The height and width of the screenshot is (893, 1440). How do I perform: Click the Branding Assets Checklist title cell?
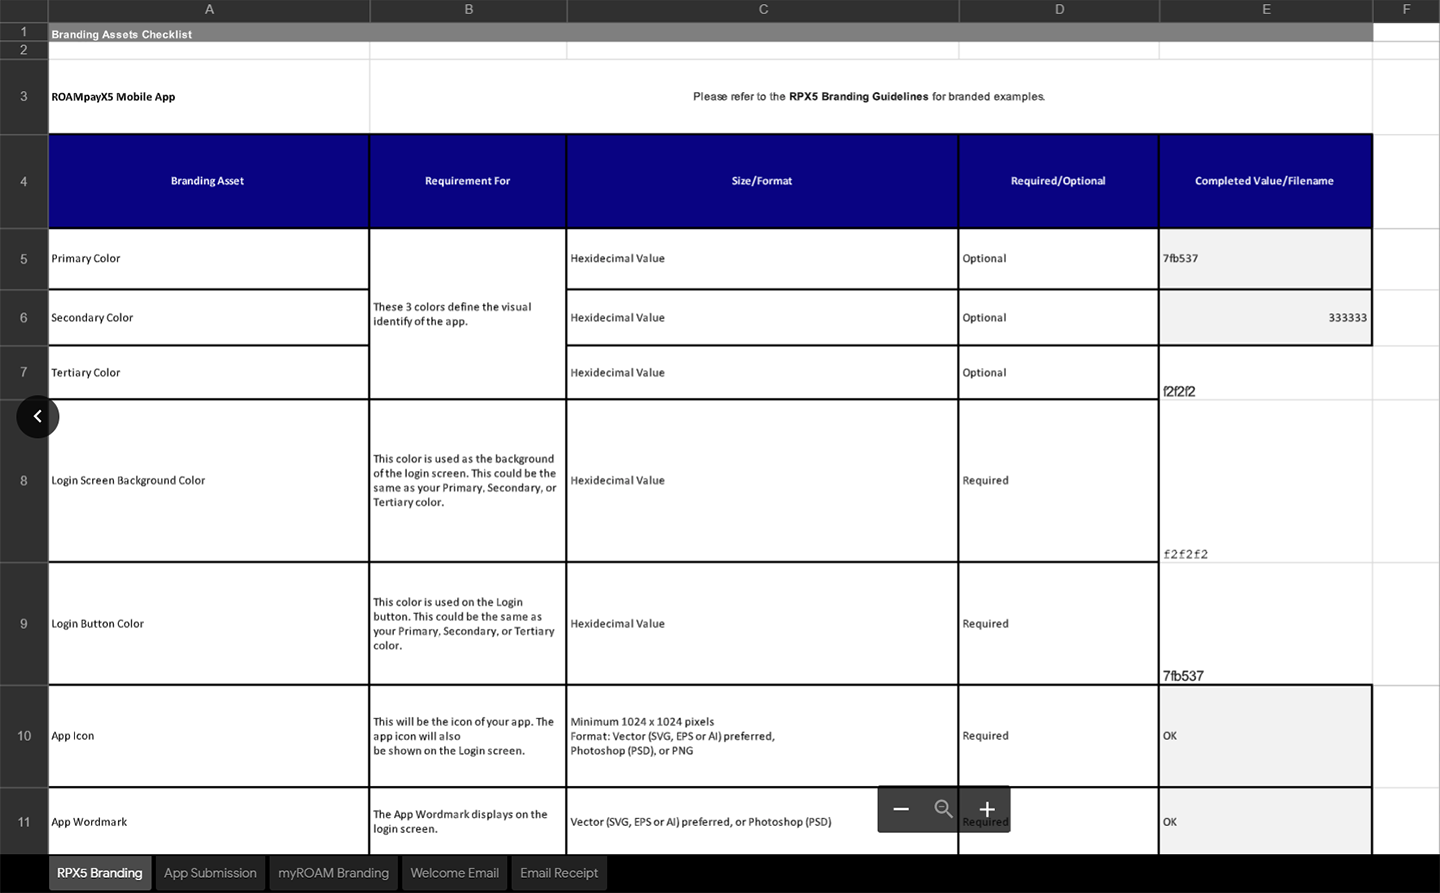pos(710,33)
